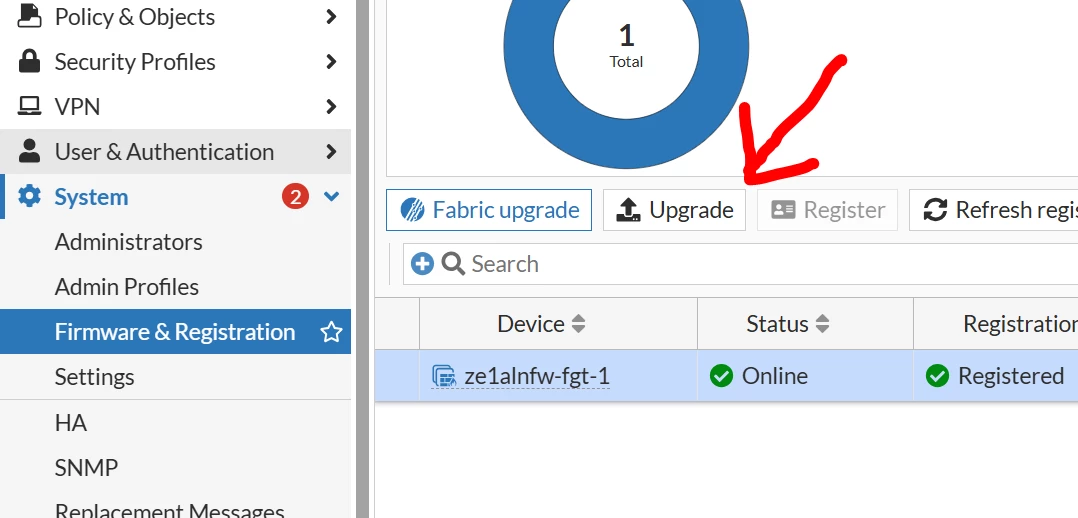This screenshot has width=1078, height=518.
Task: Click the Status column sort arrows
Action: coord(822,324)
